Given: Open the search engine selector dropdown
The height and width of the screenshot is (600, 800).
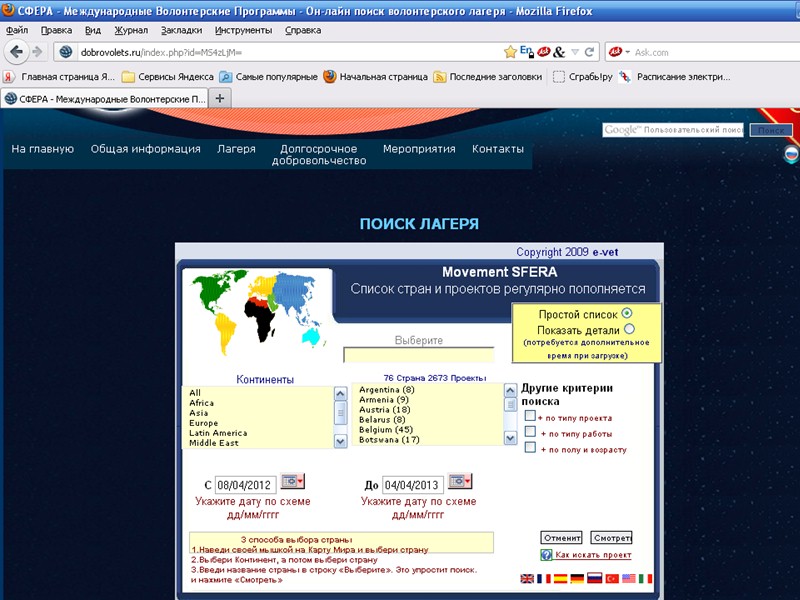Looking at the screenshot, I should 628,52.
